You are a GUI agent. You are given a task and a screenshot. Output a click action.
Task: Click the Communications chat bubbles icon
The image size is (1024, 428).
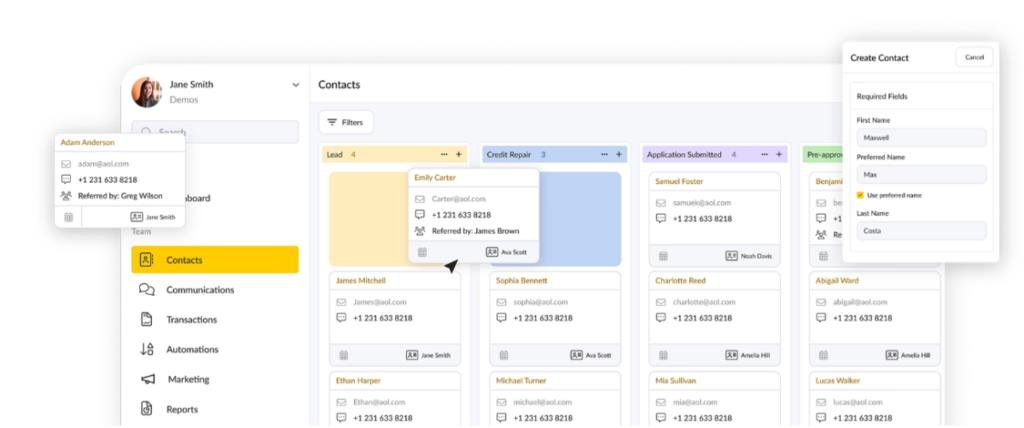tap(147, 289)
